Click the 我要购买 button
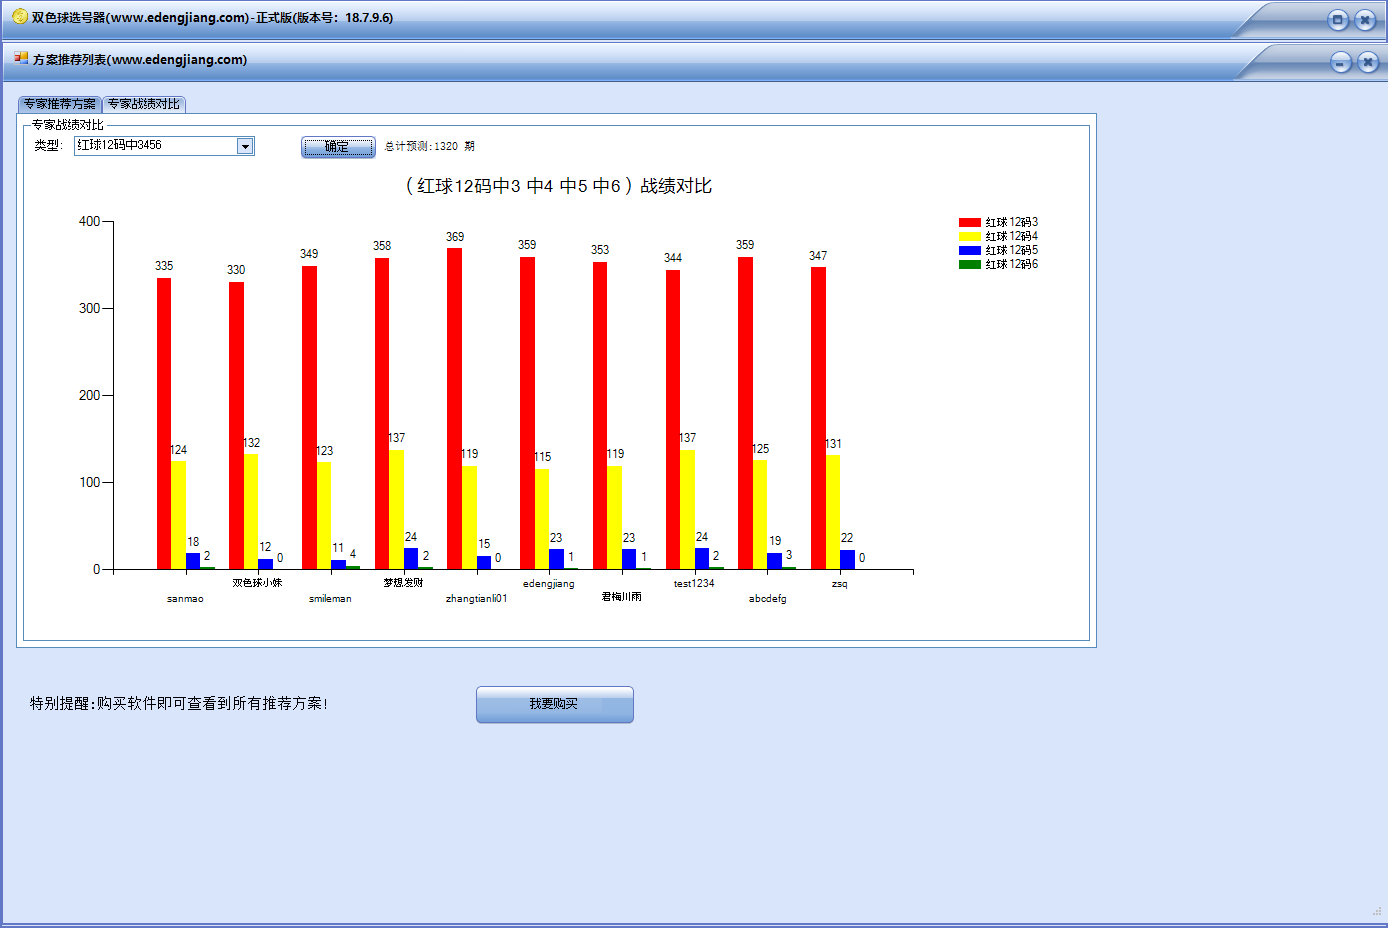The height and width of the screenshot is (928, 1388). [x=554, y=704]
